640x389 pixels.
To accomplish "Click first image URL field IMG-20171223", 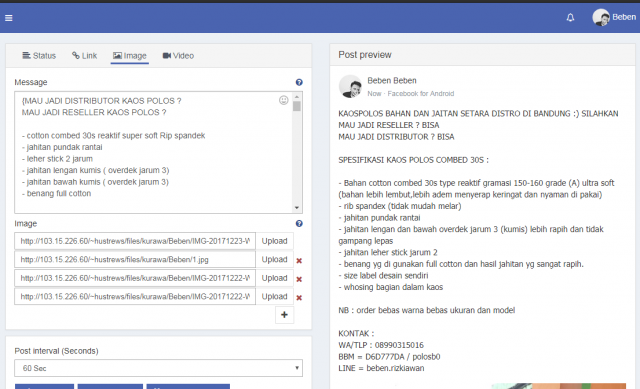I will point(135,241).
